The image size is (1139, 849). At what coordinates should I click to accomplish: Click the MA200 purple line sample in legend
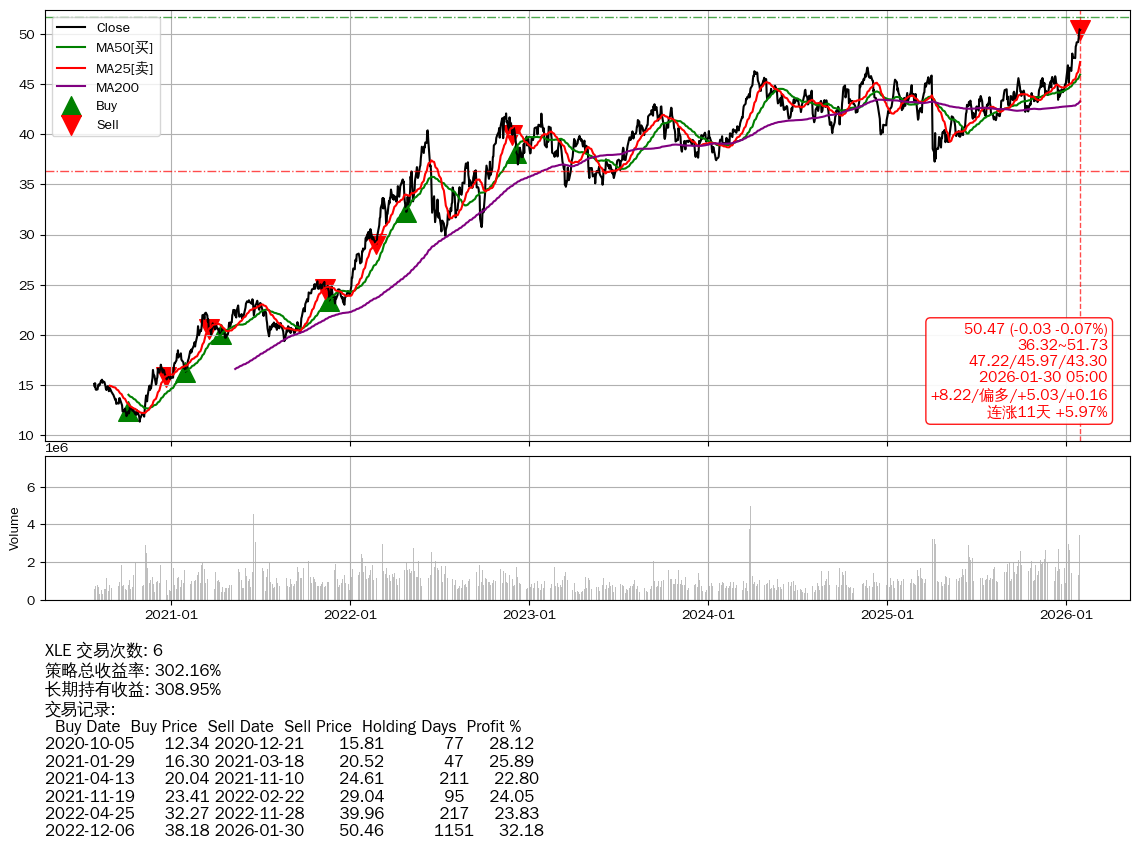[71, 87]
